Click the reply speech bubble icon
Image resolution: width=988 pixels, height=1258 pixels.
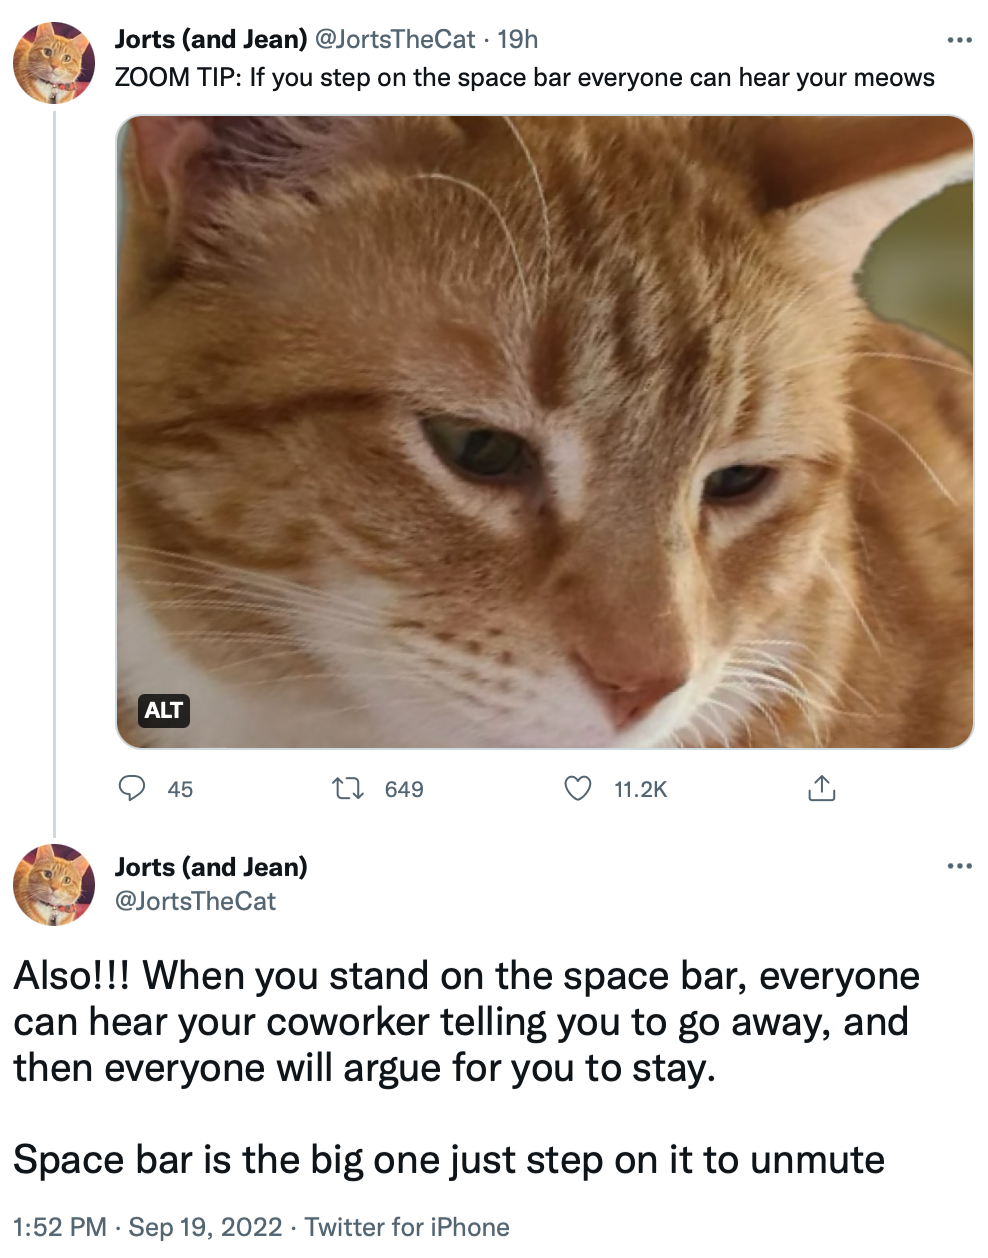(132, 789)
